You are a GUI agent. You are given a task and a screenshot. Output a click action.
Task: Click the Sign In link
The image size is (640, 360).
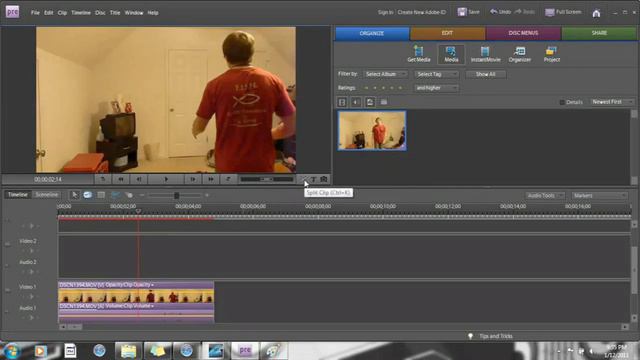pos(385,12)
